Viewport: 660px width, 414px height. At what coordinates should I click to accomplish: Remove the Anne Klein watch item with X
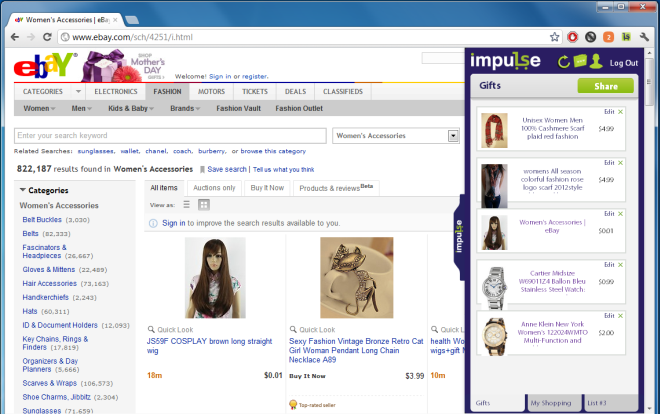(620, 316)
